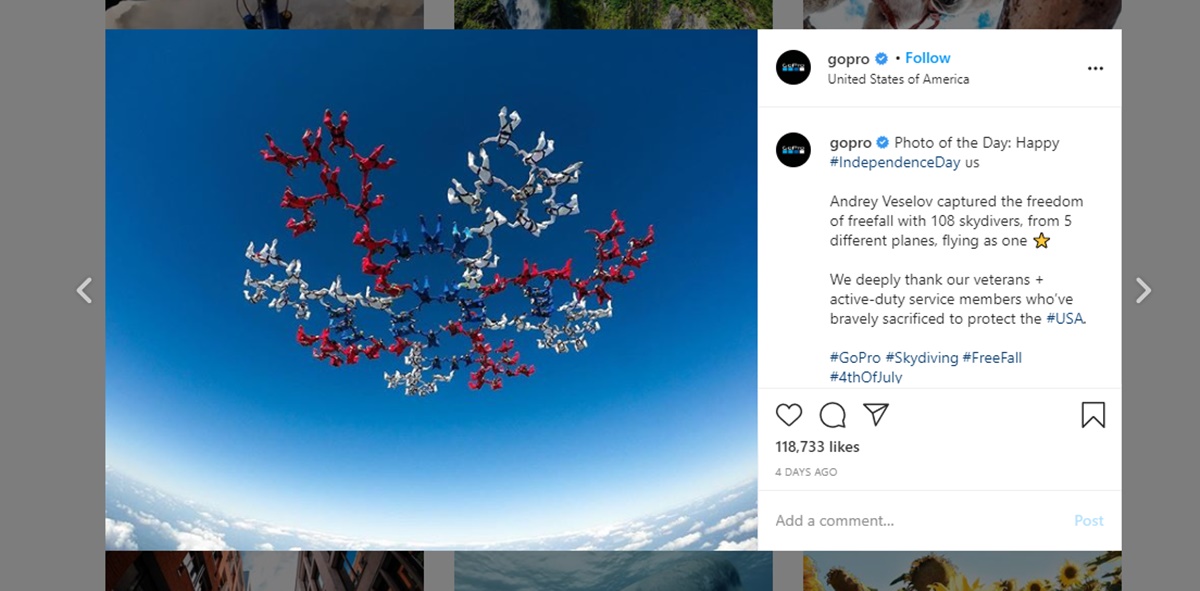
Task: Open the gopro avatar beside the caption
Action: coord(793,149)
